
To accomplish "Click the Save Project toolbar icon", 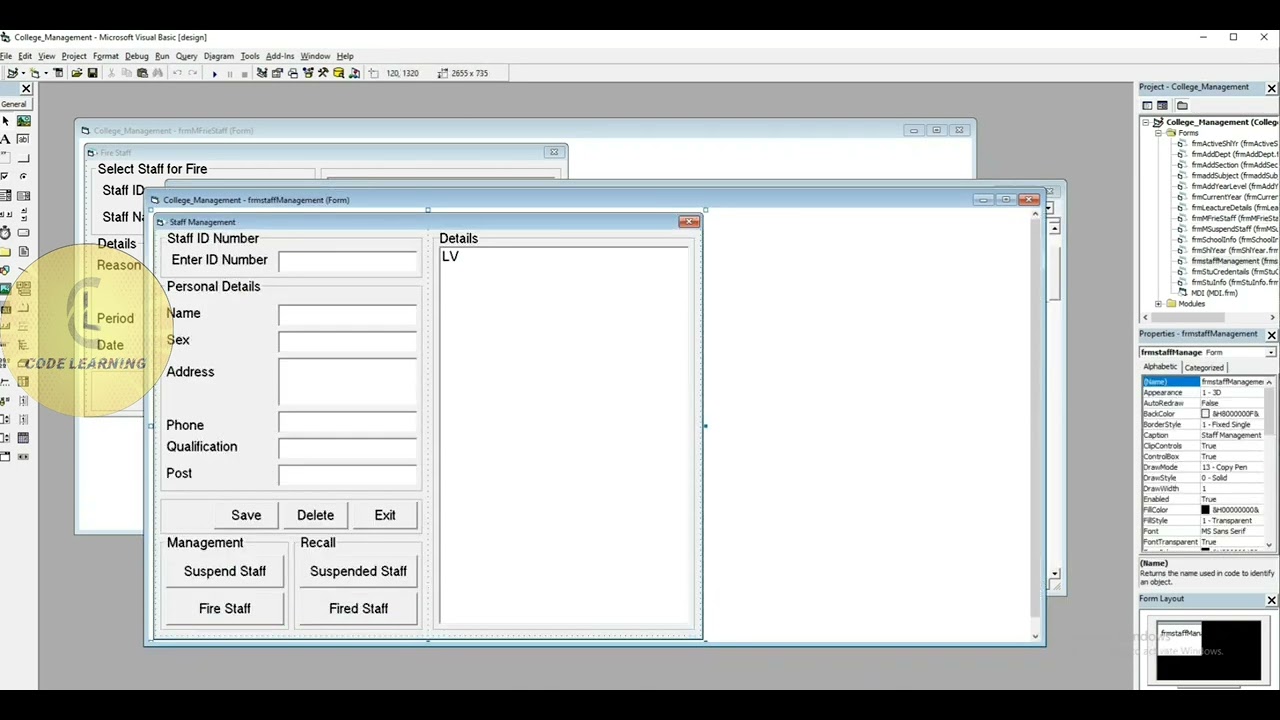I will pyautogui.click(x=92, y=73).
